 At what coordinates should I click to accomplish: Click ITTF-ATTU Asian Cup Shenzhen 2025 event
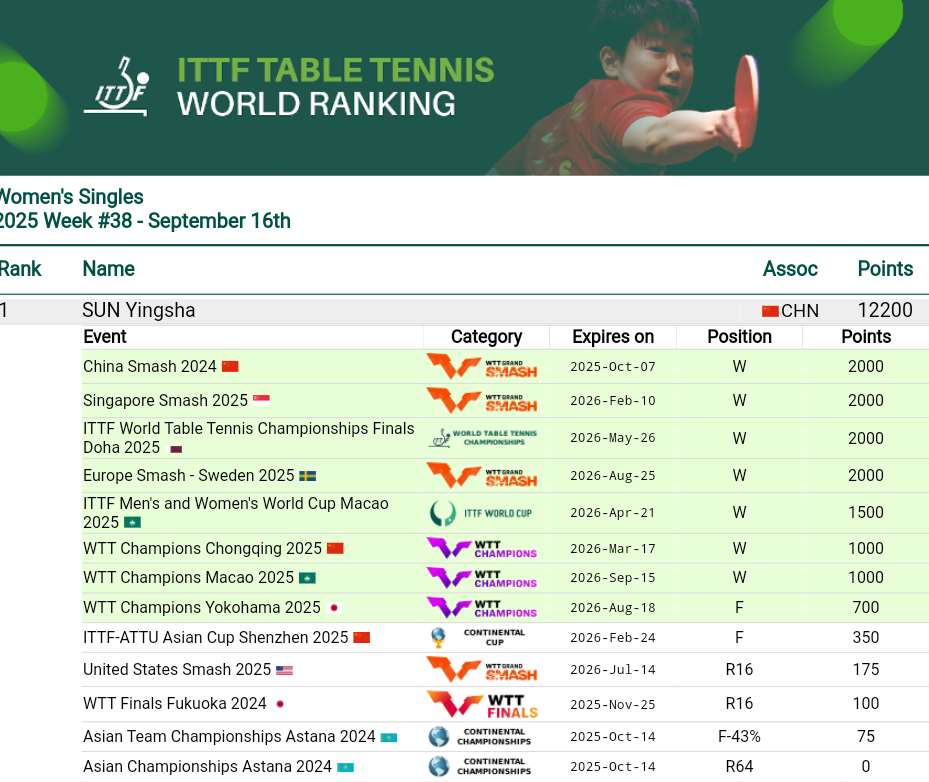(x=216, y=637)
